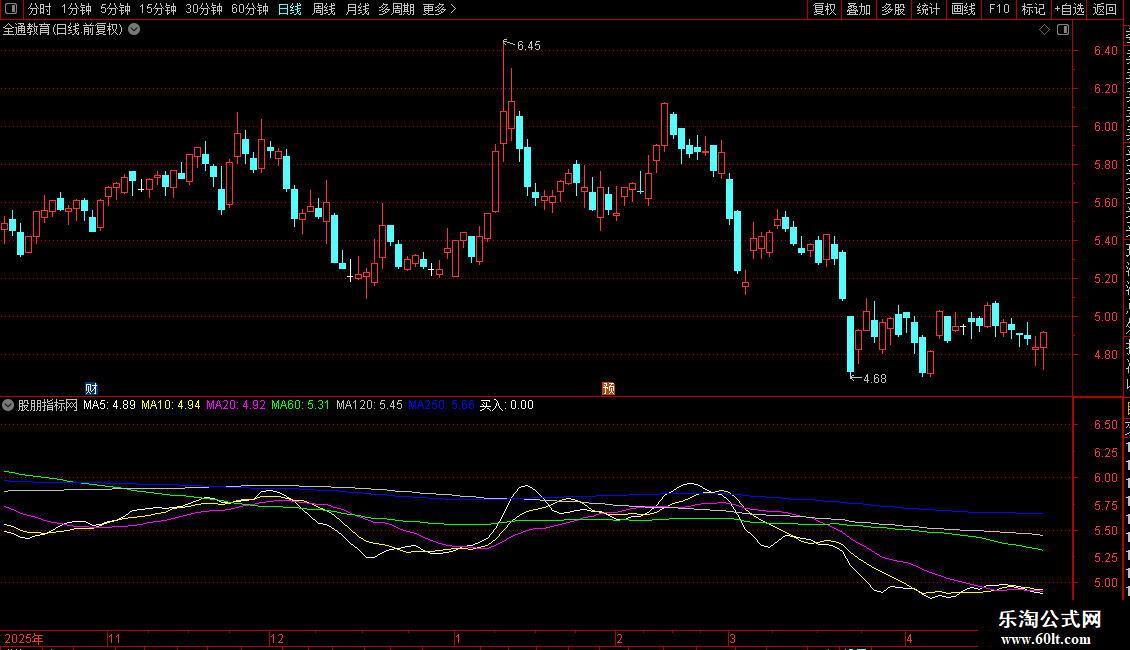The width and height of the screenshot is (1130, 650).
Task: Click the diamond icon in main chart
Action: (1044, 30)
